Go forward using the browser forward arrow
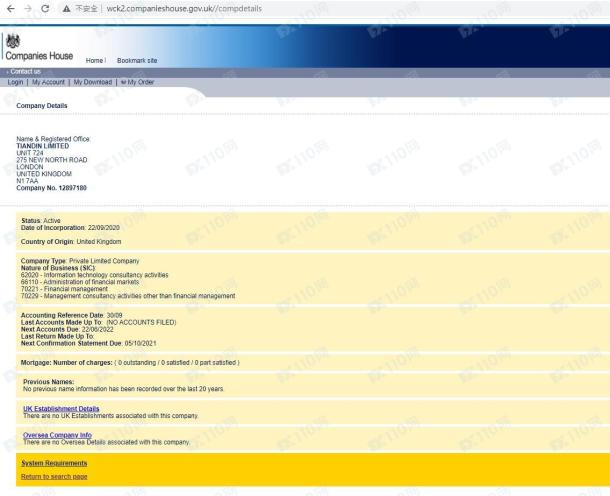 (x=28, y=9)
